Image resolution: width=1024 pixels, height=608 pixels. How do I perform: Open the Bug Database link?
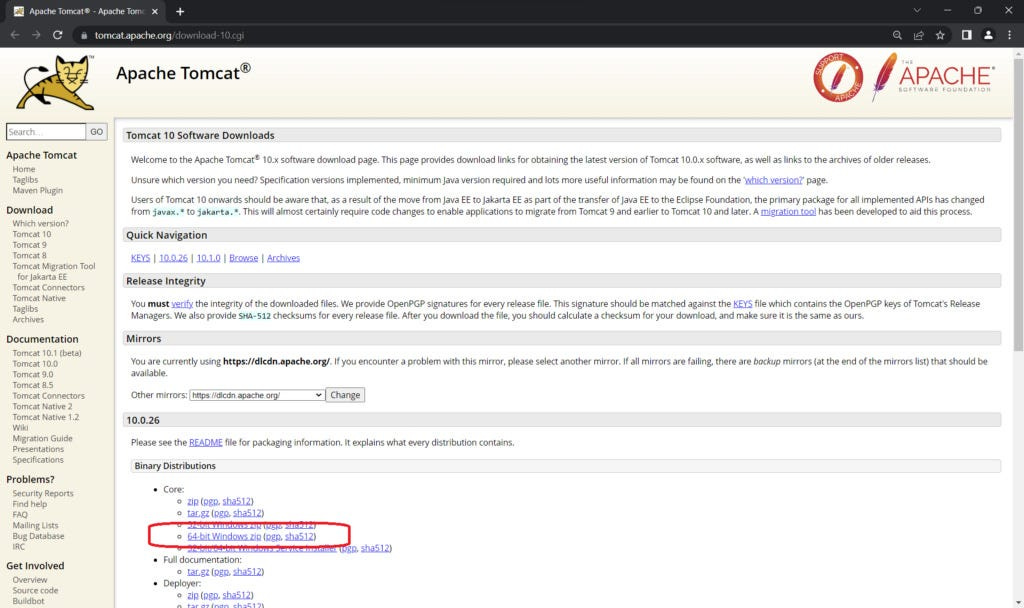[38, 536]
